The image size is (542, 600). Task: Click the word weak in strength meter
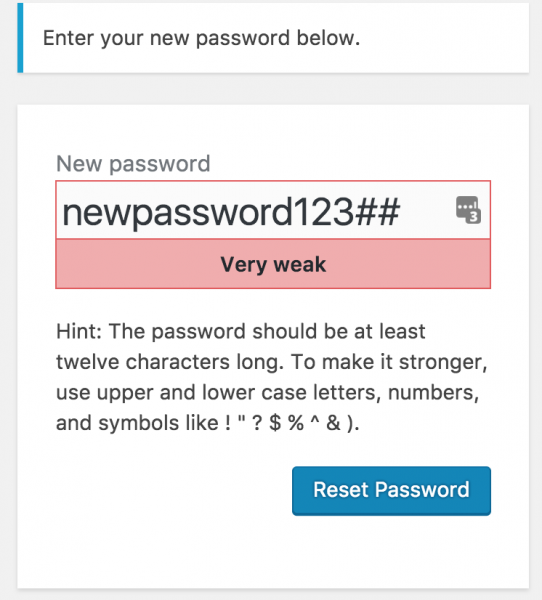click(300, 264)
